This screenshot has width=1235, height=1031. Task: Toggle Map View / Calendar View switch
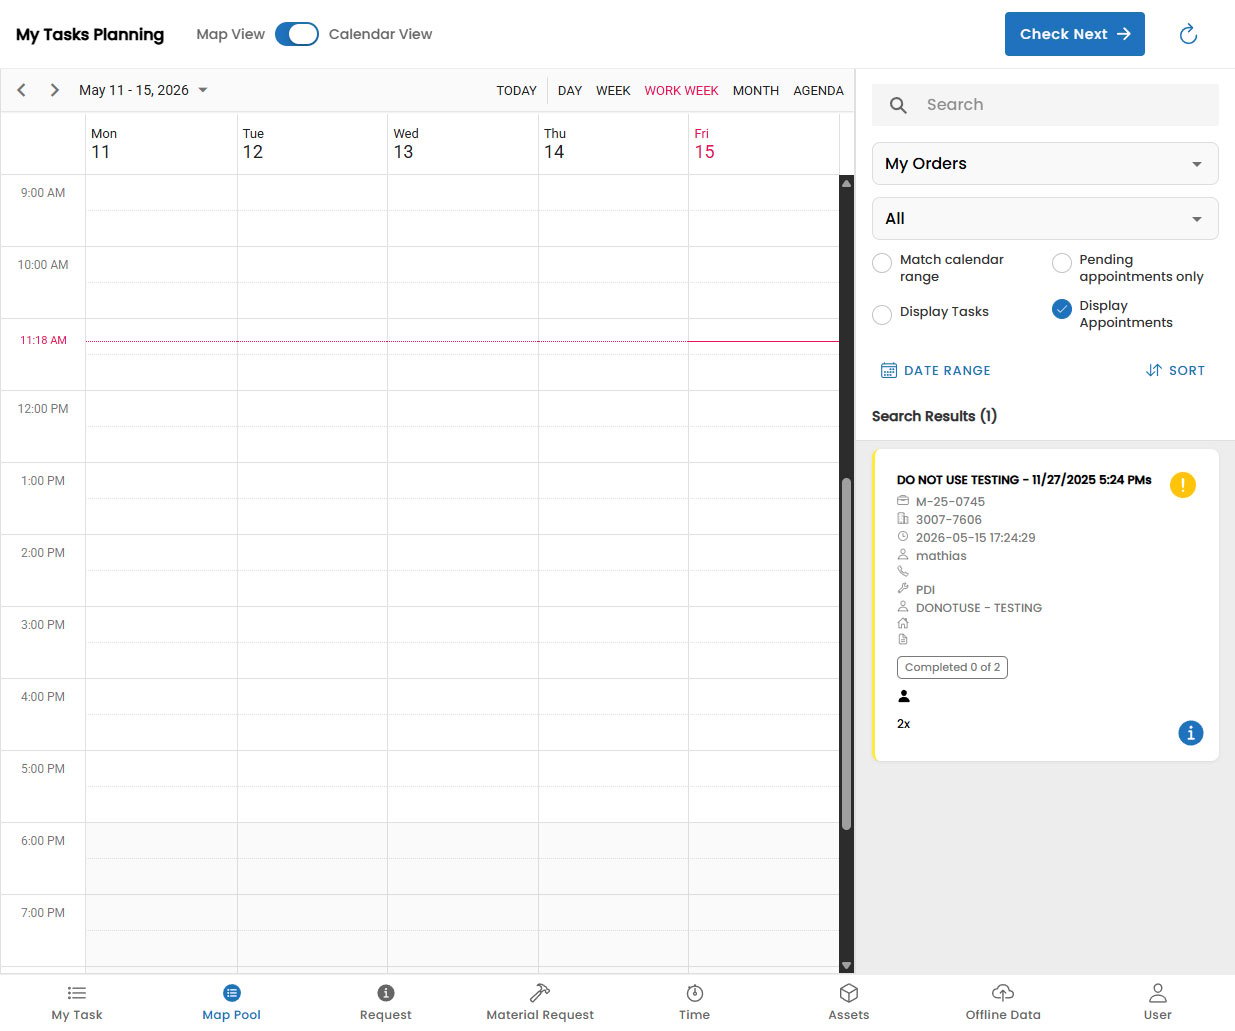pyautogui.click(x=297, y=34)
